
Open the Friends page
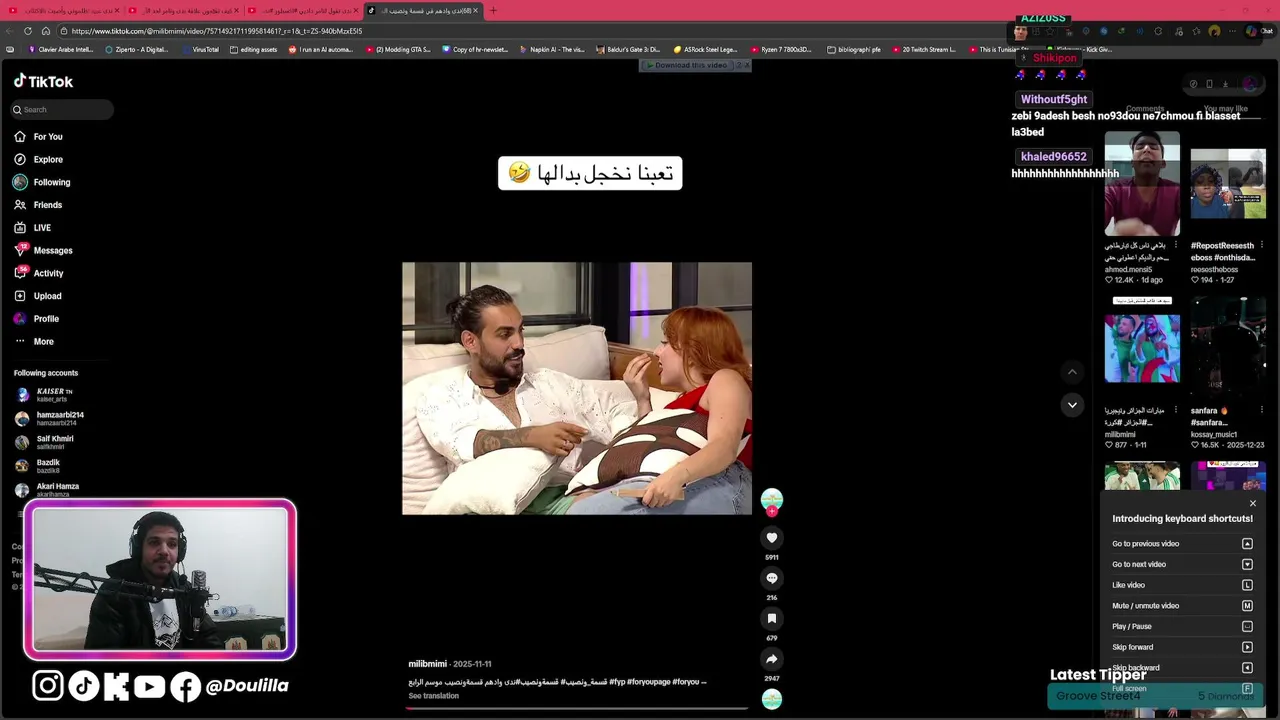38,205
